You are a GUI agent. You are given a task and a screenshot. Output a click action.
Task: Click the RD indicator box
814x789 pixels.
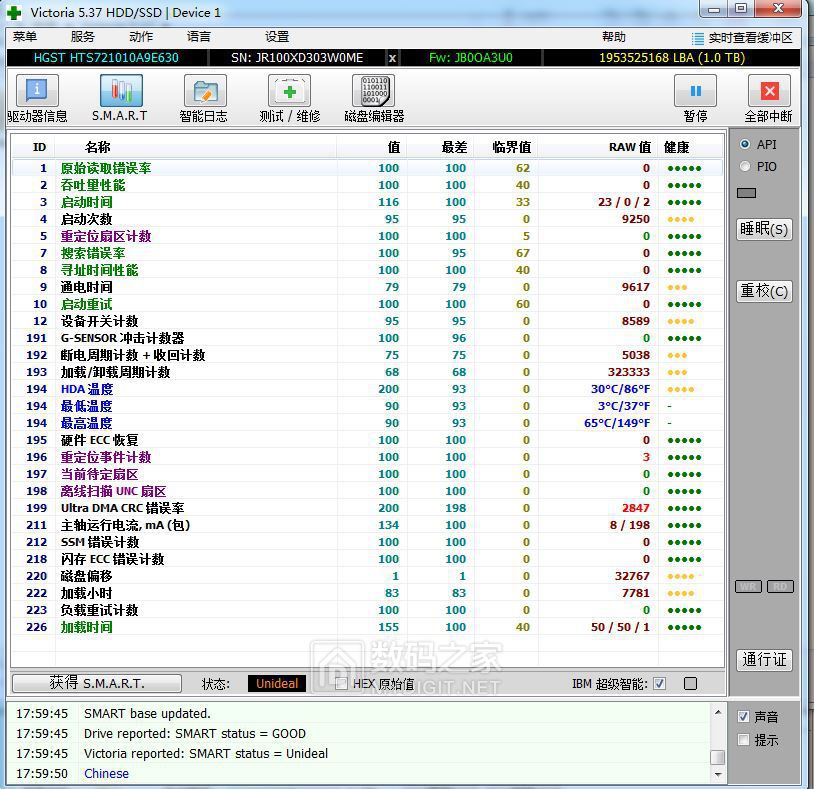coord(780,587)
